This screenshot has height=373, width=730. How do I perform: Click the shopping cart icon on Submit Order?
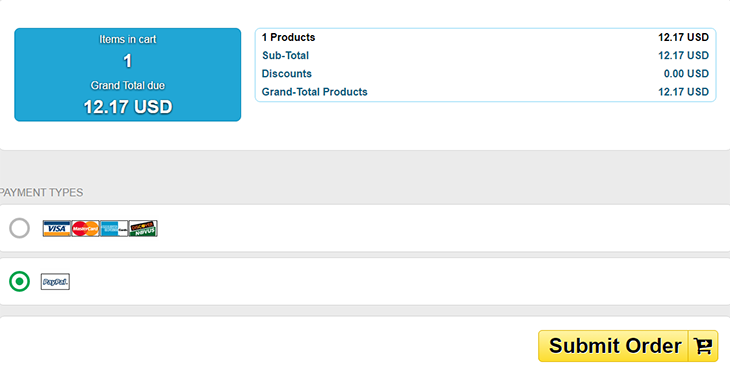[703, 346]
